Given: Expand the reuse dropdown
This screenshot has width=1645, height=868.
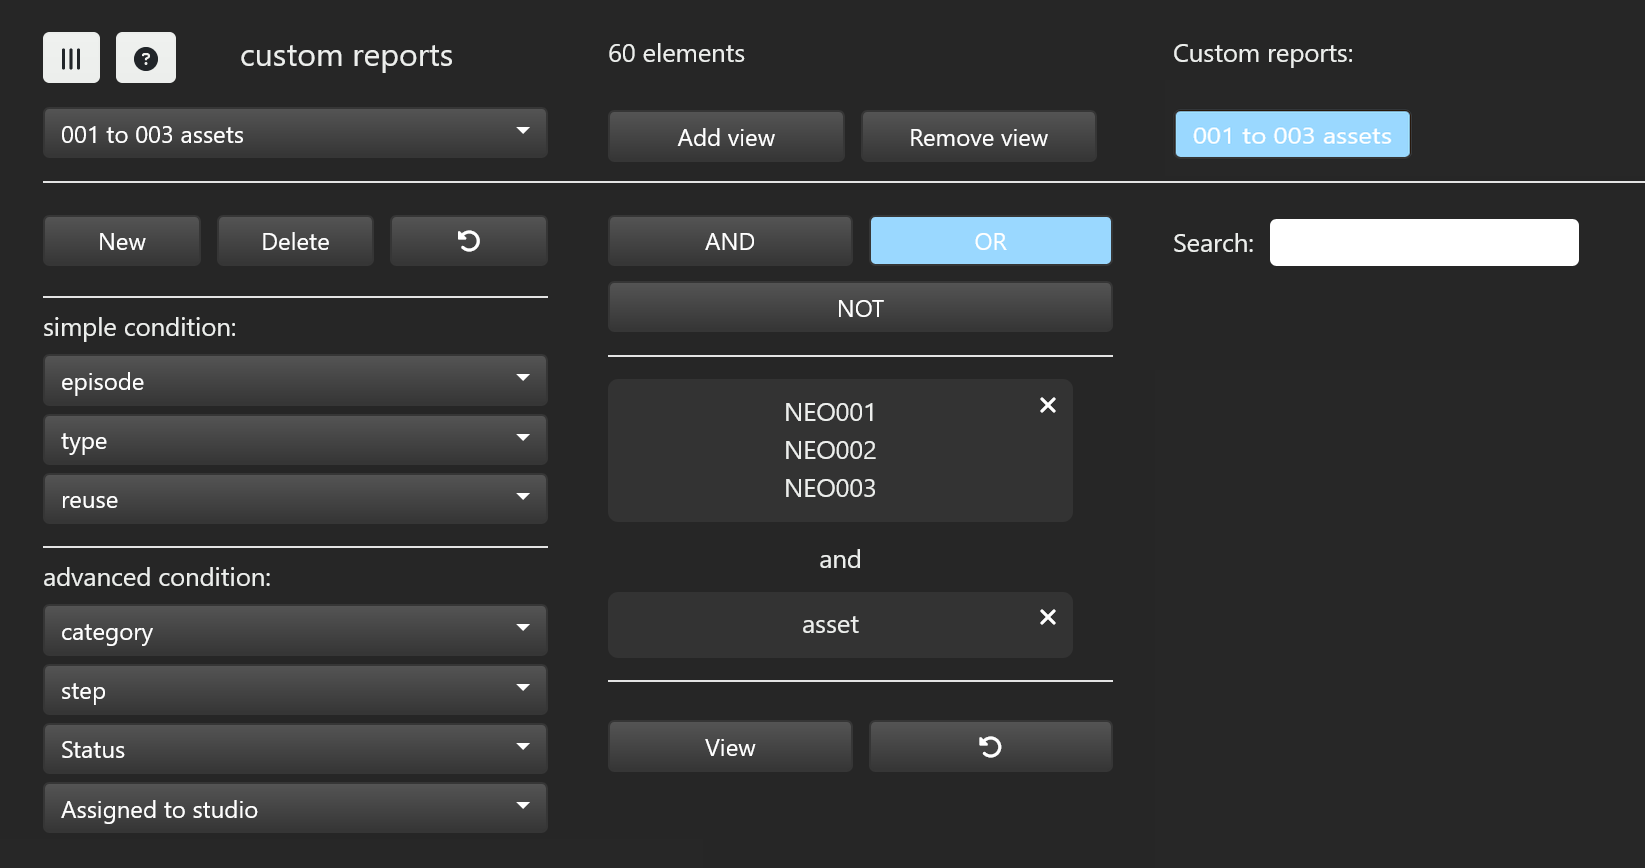Looking at the screenshot, I should pos(295,499).
